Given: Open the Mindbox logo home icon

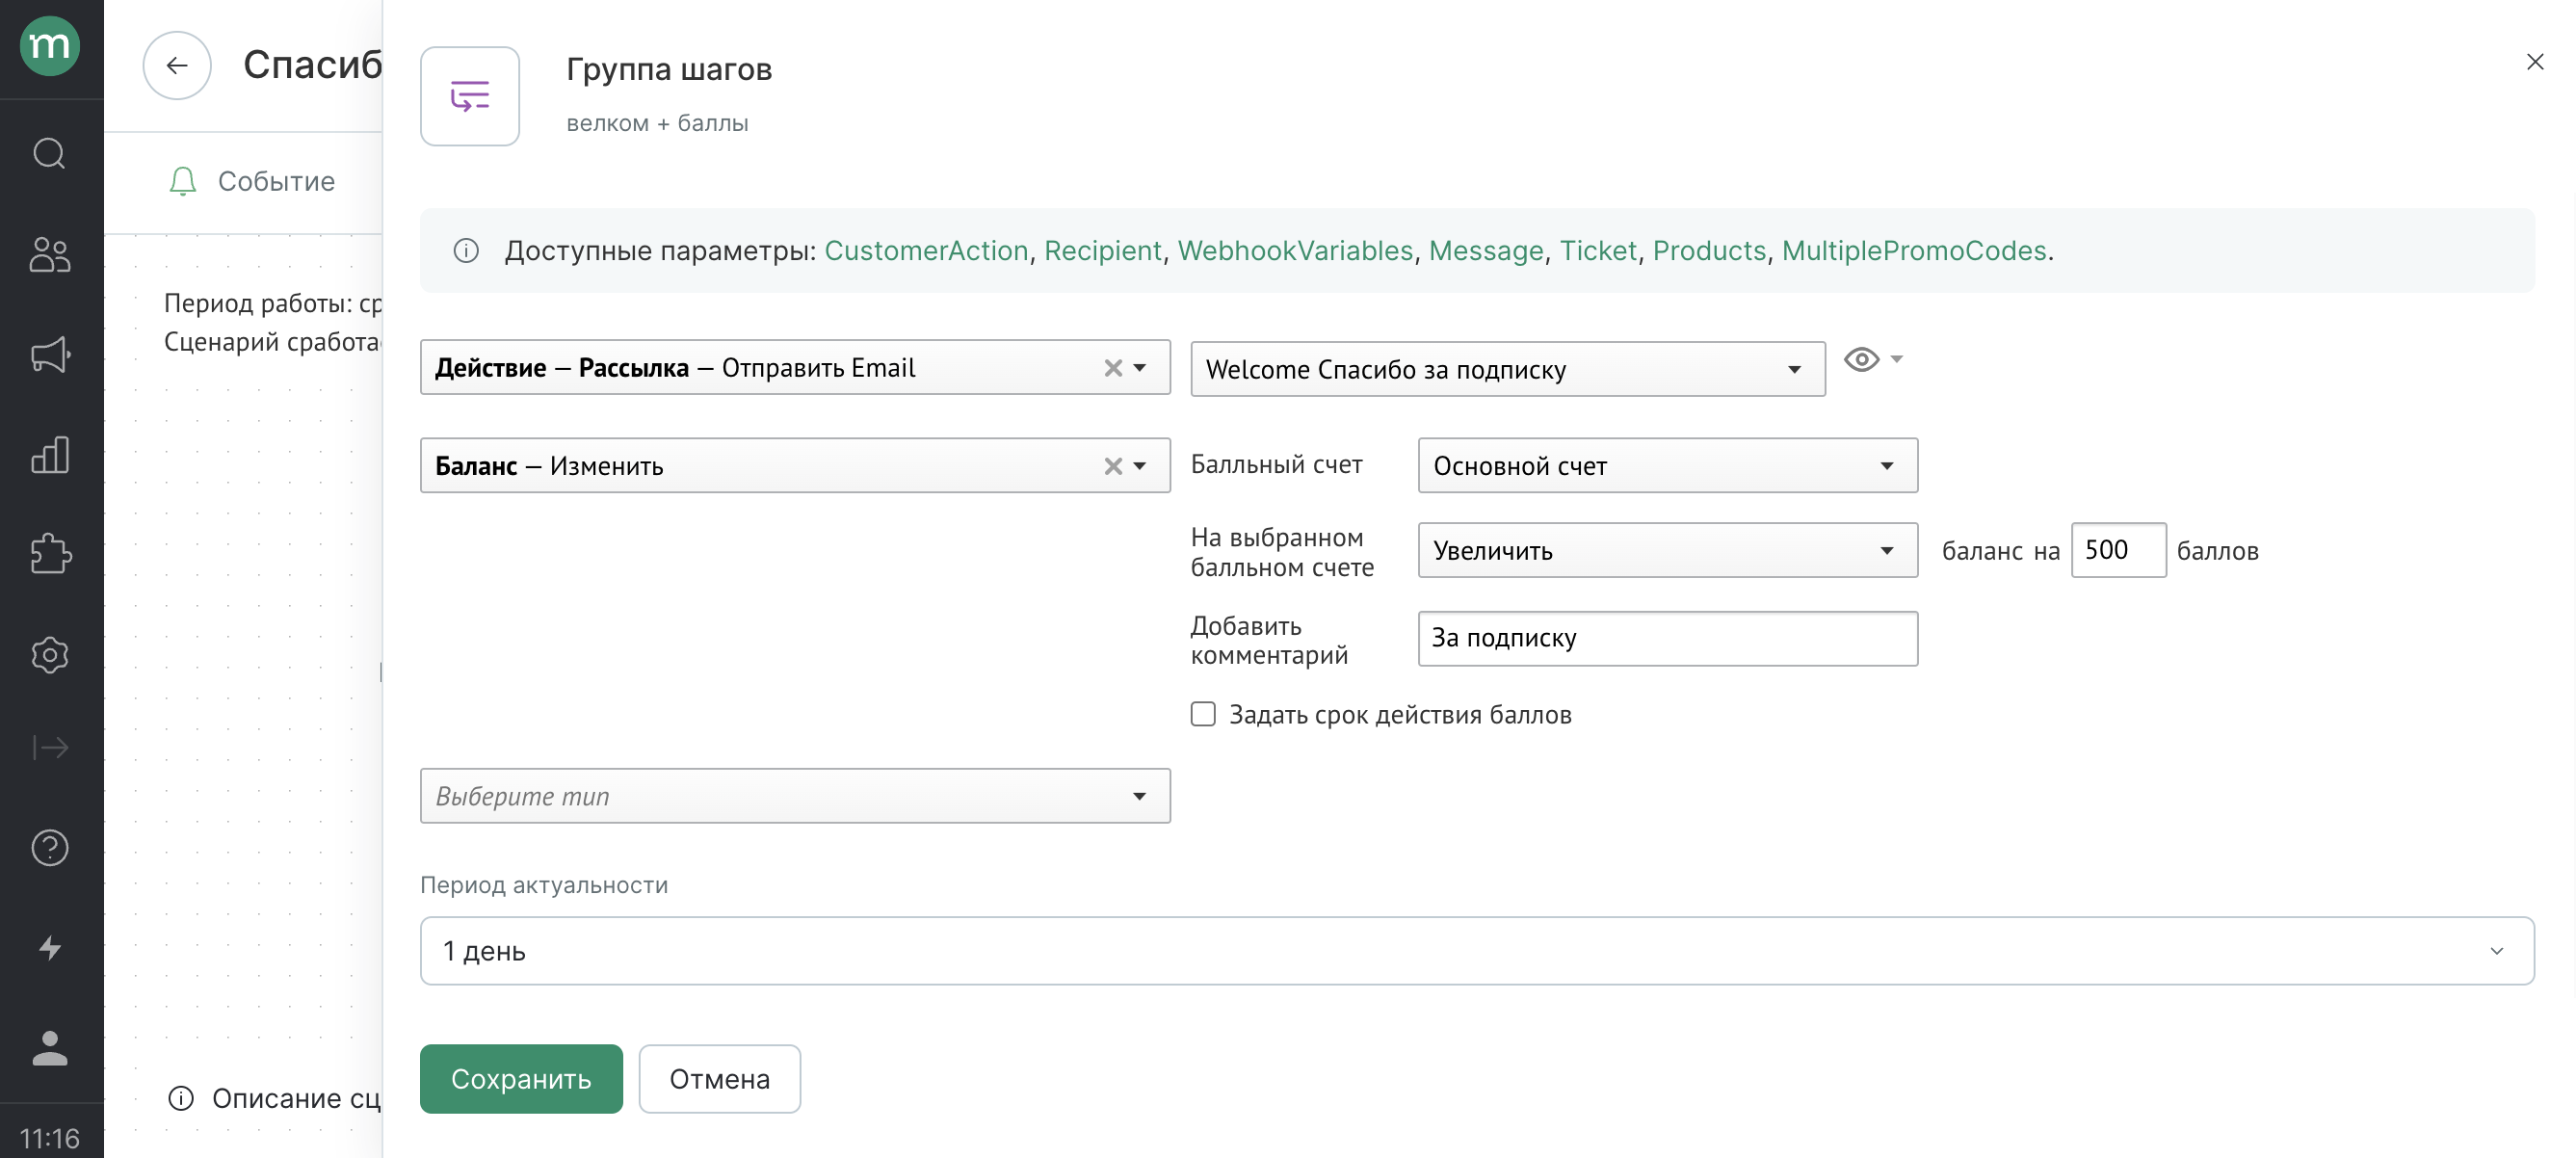Looking at the screenshot, I should [50, 46].
